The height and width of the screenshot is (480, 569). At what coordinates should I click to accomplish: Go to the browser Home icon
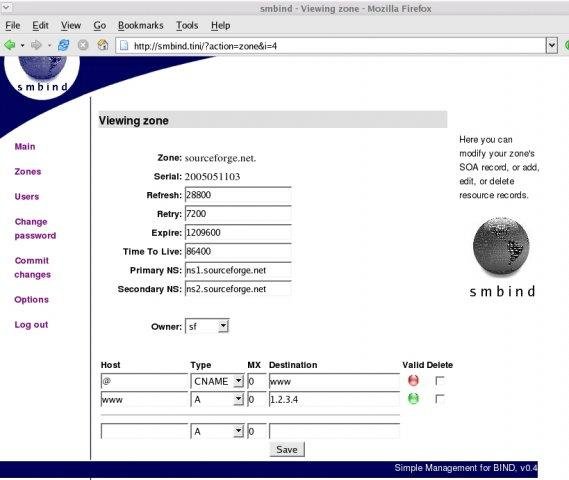103,45
